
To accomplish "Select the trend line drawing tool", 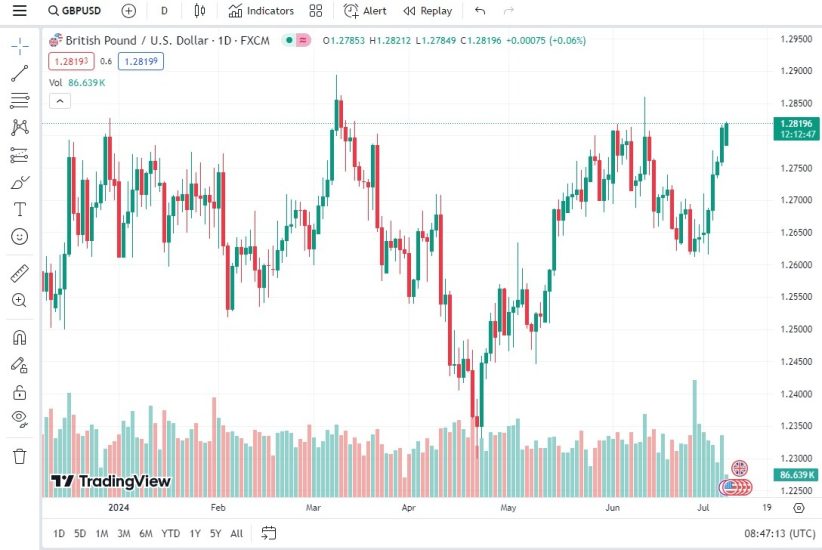I will 19,73.
